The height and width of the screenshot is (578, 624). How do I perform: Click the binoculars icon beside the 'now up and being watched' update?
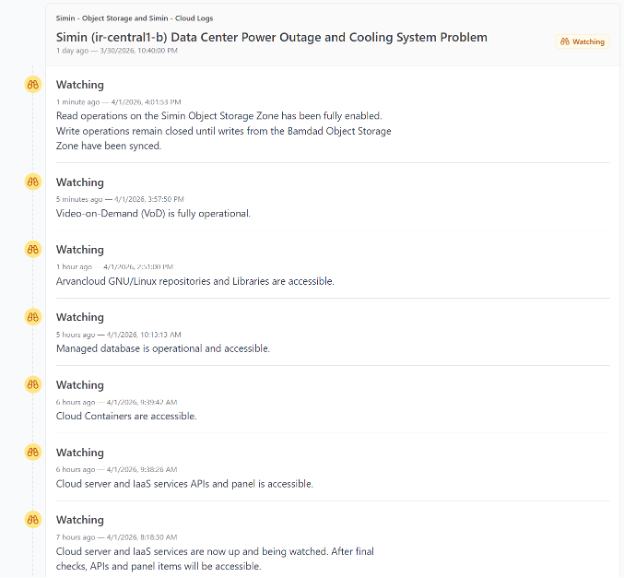tap(32, 519)
